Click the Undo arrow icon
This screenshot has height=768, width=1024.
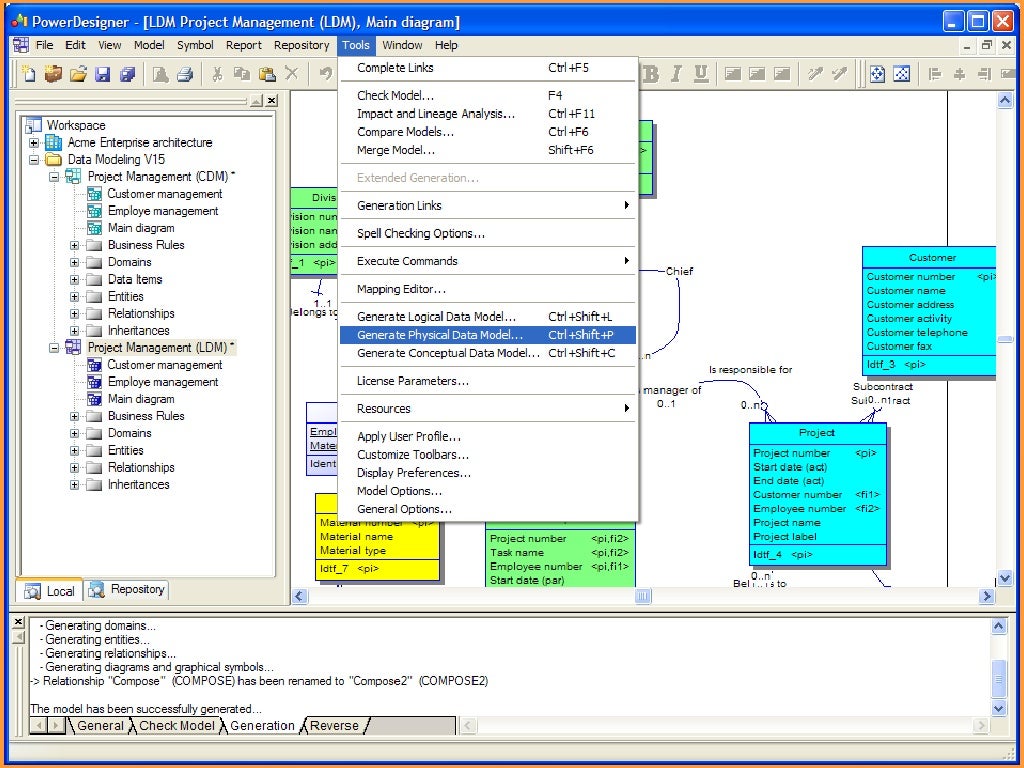click(x=325, y=74)
